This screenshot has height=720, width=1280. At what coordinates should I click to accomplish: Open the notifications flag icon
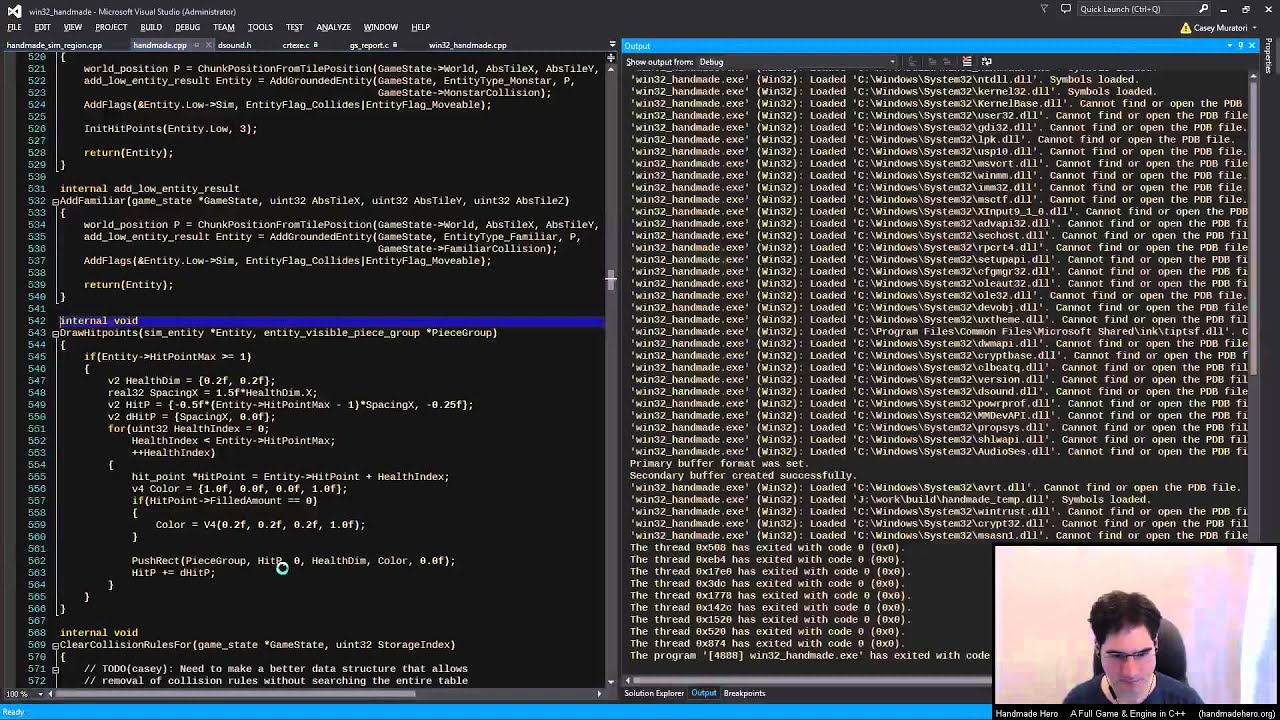pos(1044,9)
